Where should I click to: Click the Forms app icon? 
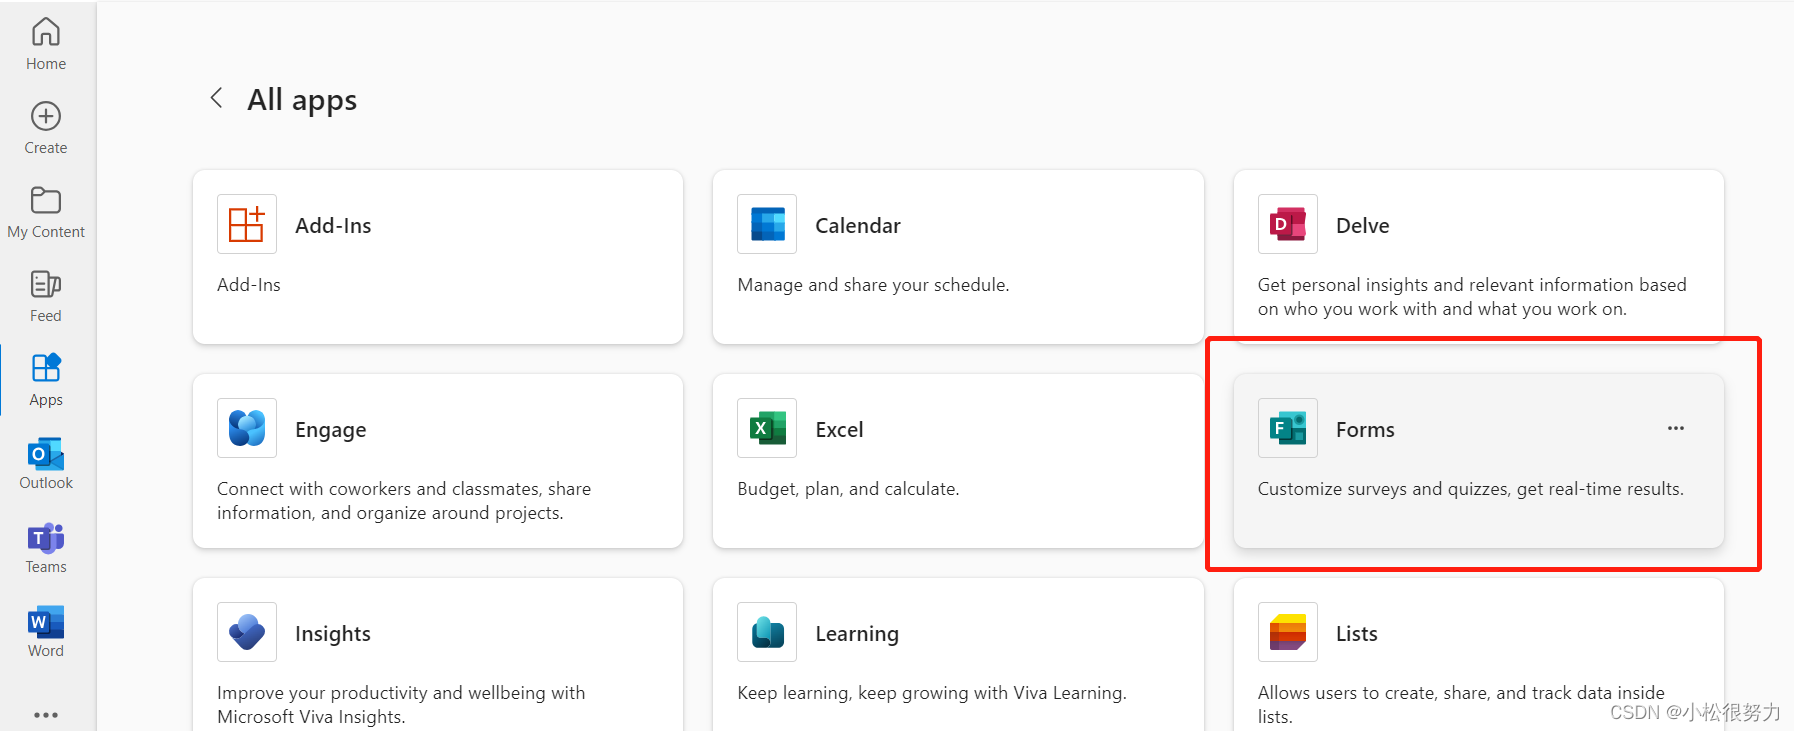[x=1288, y=428]
